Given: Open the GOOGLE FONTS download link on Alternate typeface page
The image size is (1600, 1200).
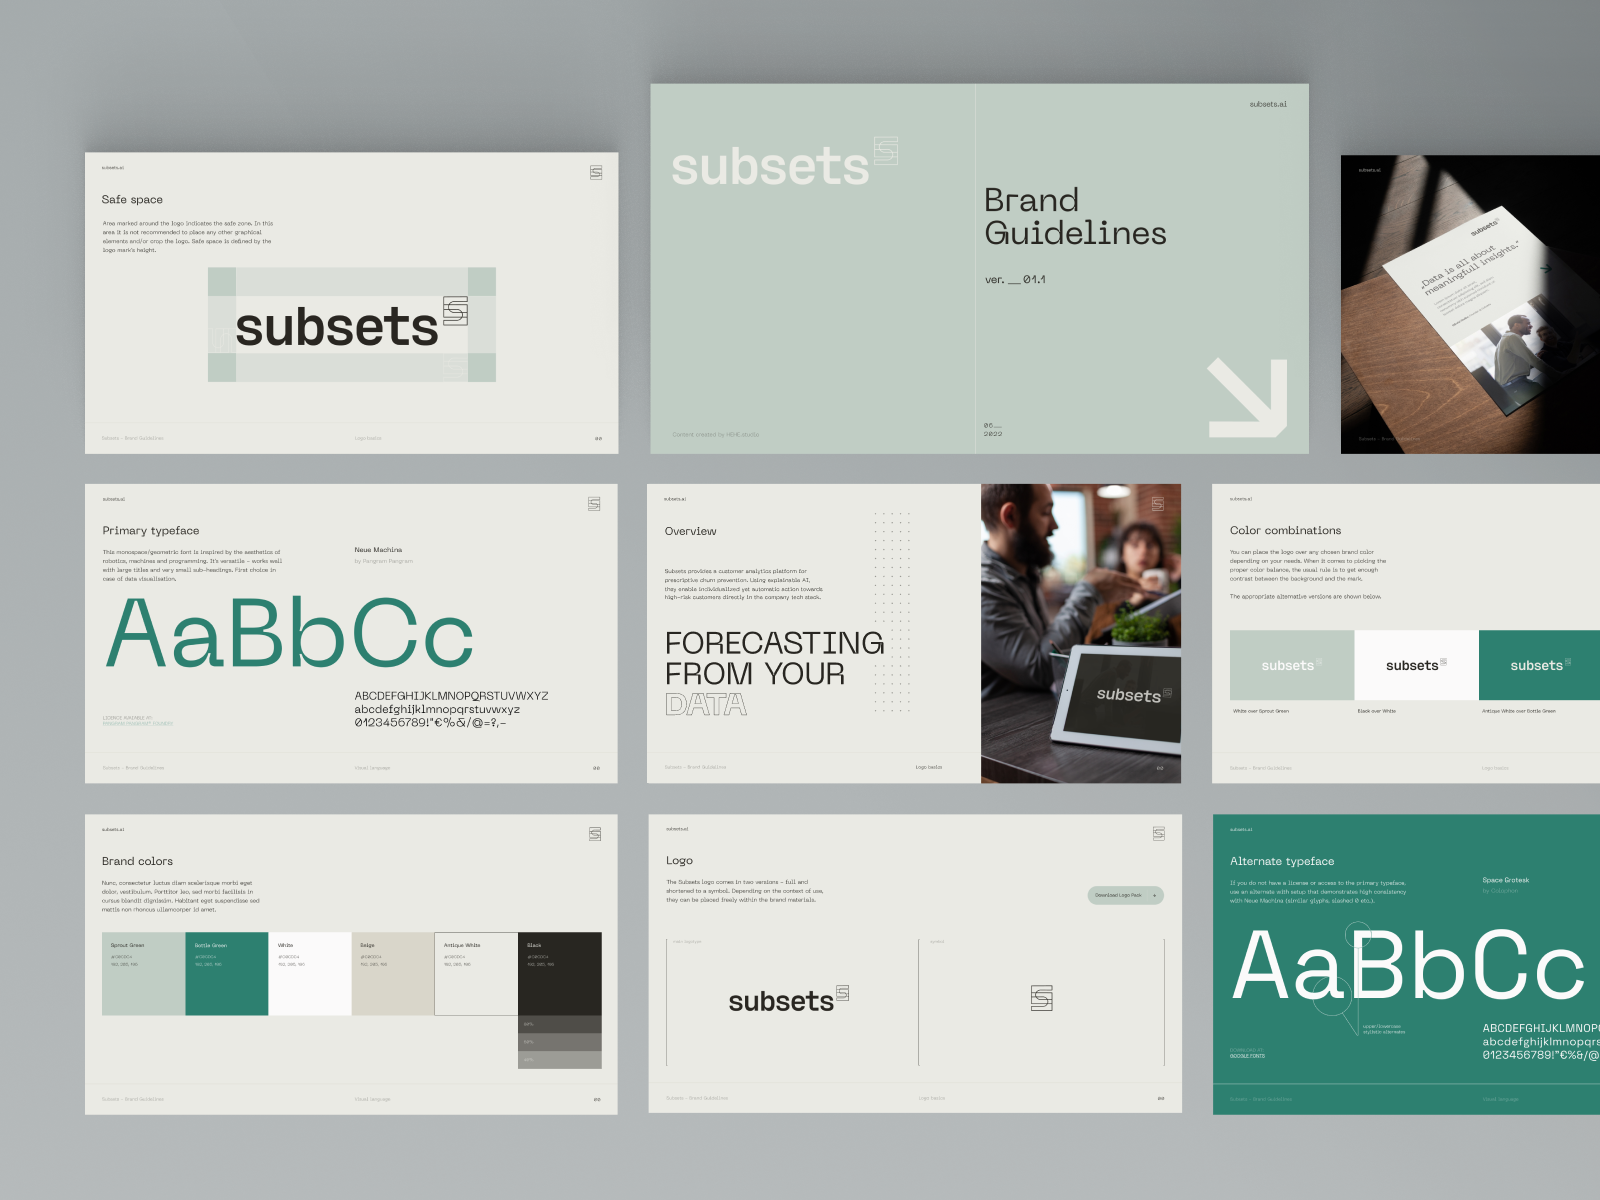Looking at the screenshot, I should [1248, 1056].
